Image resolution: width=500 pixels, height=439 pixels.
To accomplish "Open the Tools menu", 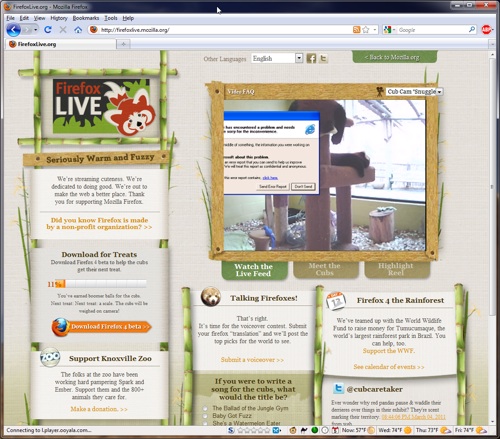I will (x=111, y=18).
